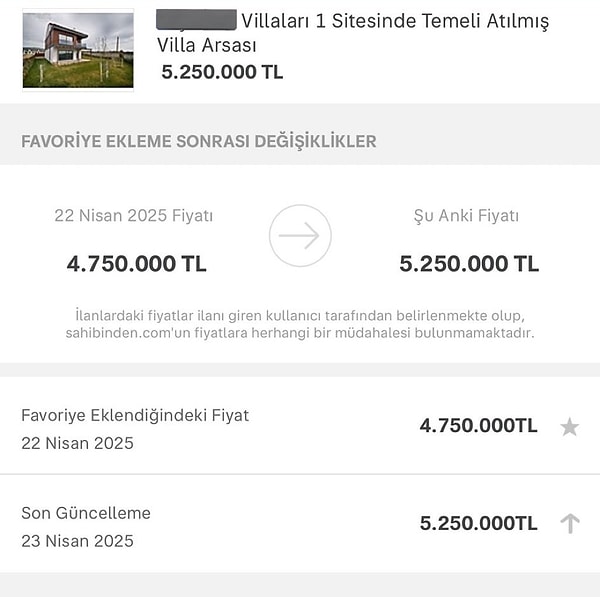
Task: Click the upward arrow price-increase icon
Action: point(569,523)
